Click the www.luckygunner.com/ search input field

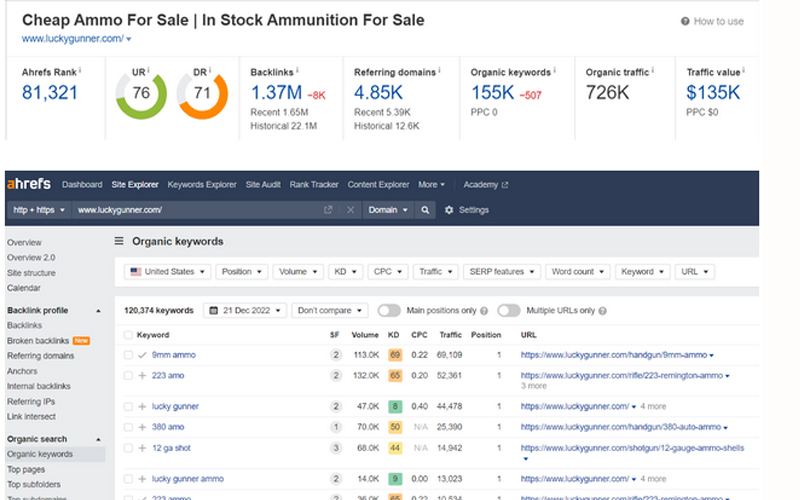tap(198, 210)
